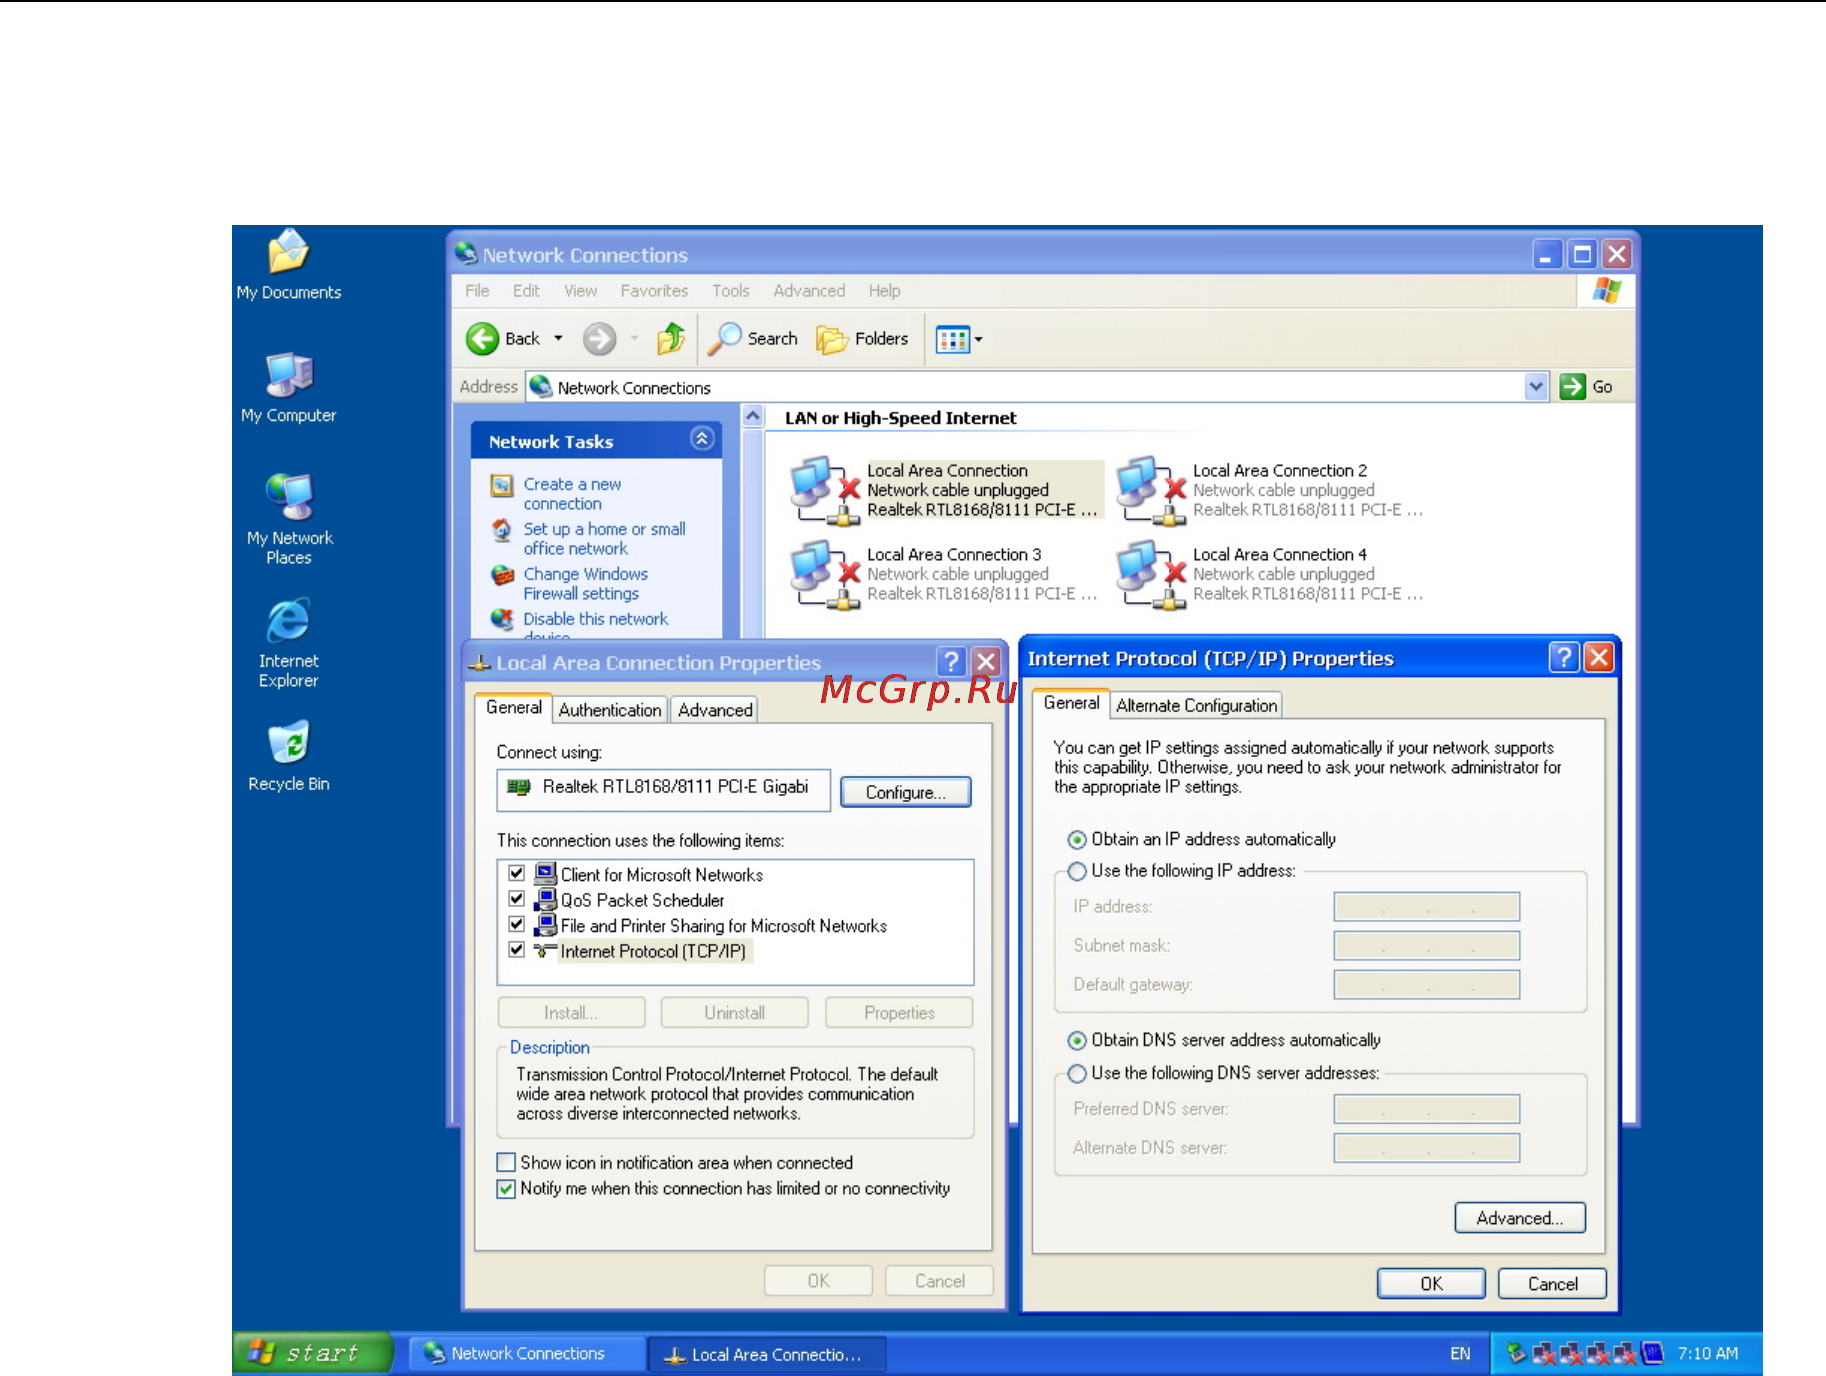Uncheck Internet Protocol (TCP/IP) checkbox
1826x1376 pixels.
click(x=517, y=950)
